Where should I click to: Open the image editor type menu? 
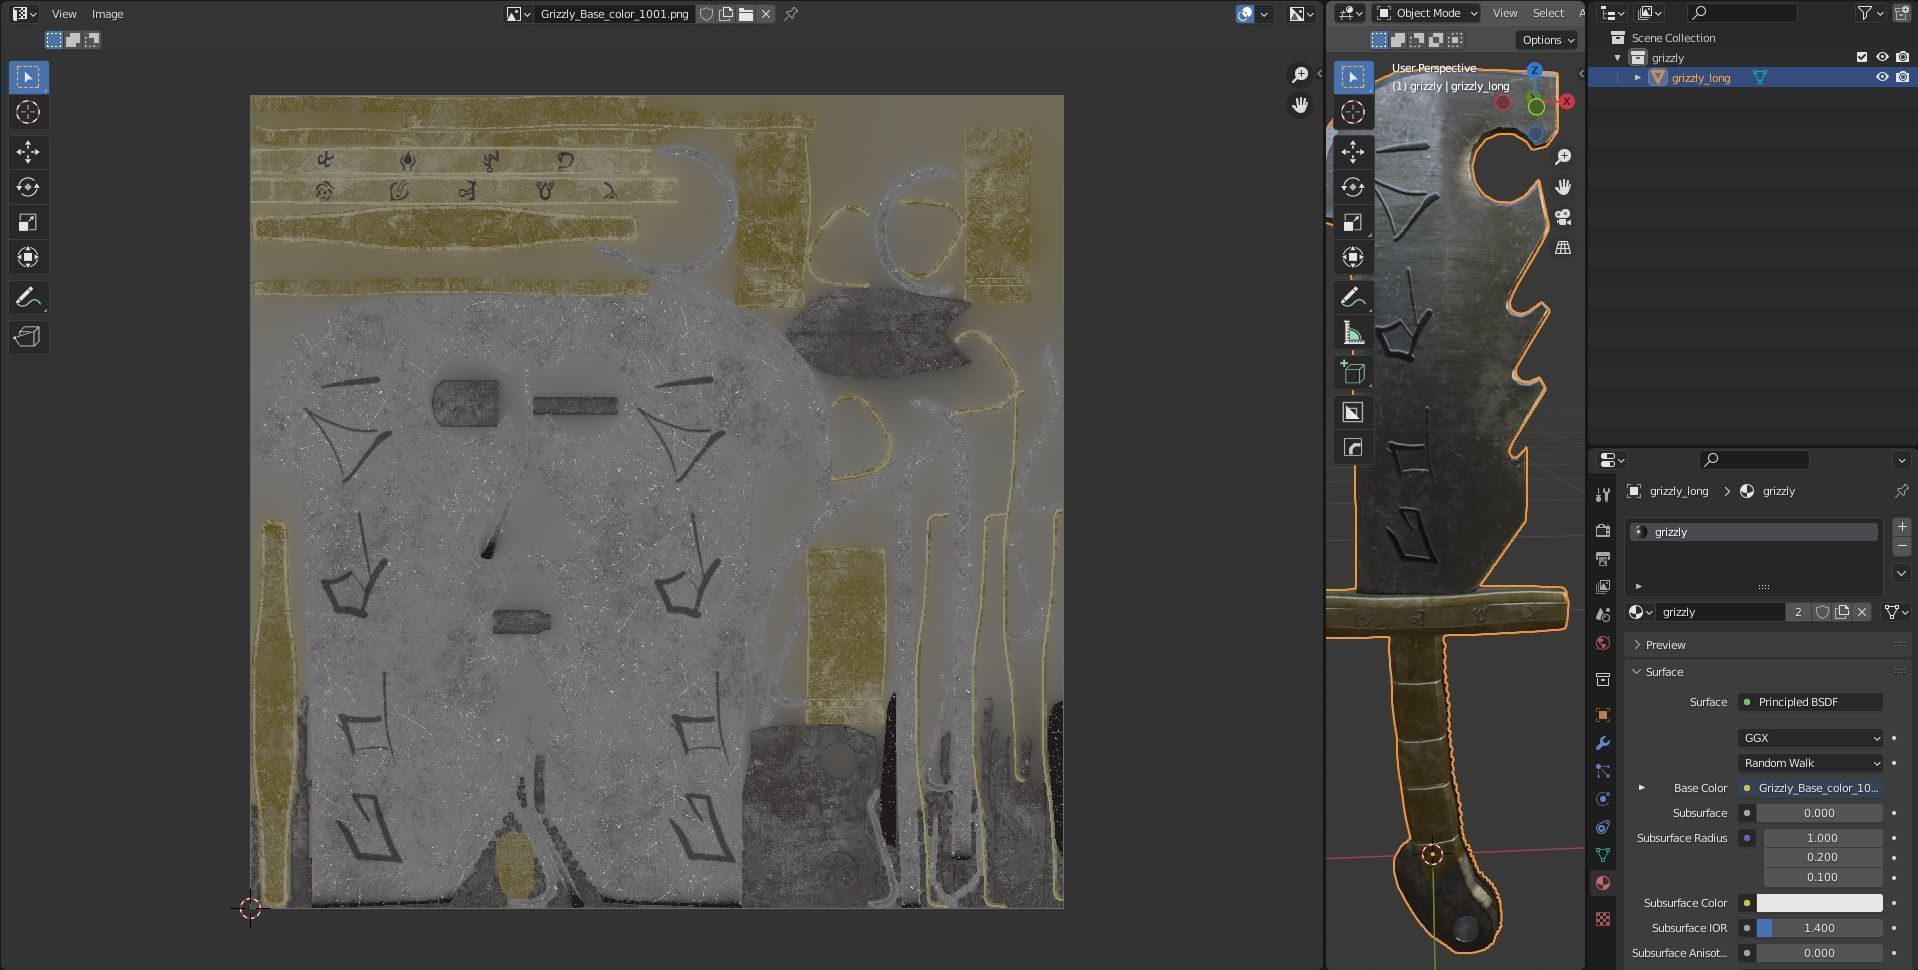[x=25, y=14]
